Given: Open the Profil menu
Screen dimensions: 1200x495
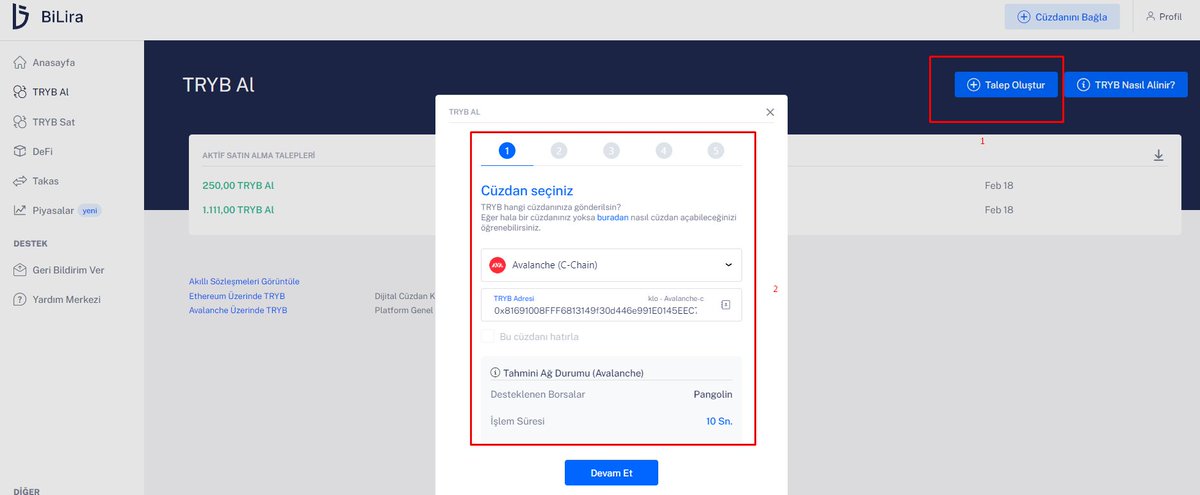Looking at the screenshot, I should point(1164,17).
